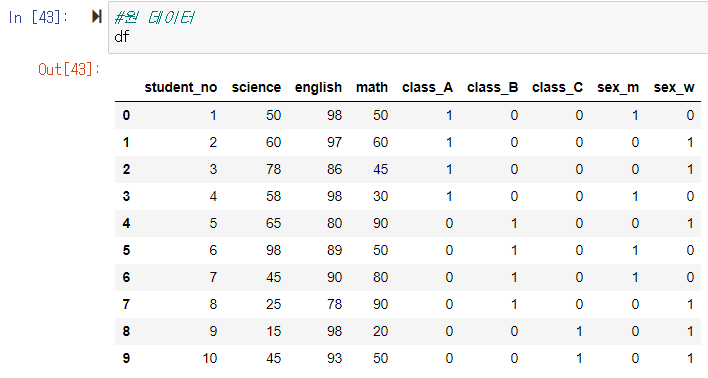
Task: Select row index 0 label
Action: coord(126,116)
